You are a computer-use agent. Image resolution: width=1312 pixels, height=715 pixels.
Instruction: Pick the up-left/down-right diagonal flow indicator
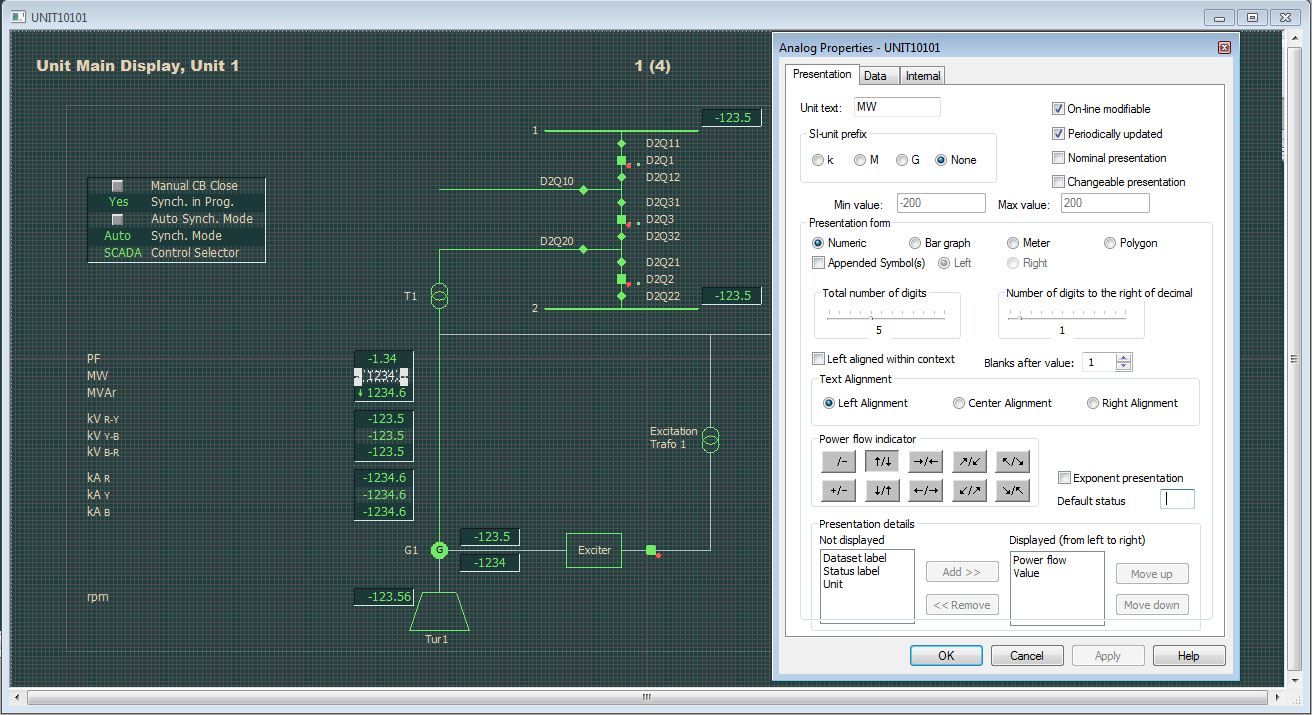pos(1013,462)
